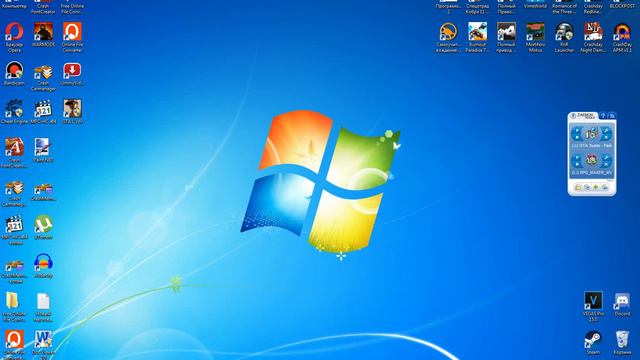Launch Crashday Night Dam shortcut
Image resolution: width=640 pixels, height=360 pixels.
(593, 32)
